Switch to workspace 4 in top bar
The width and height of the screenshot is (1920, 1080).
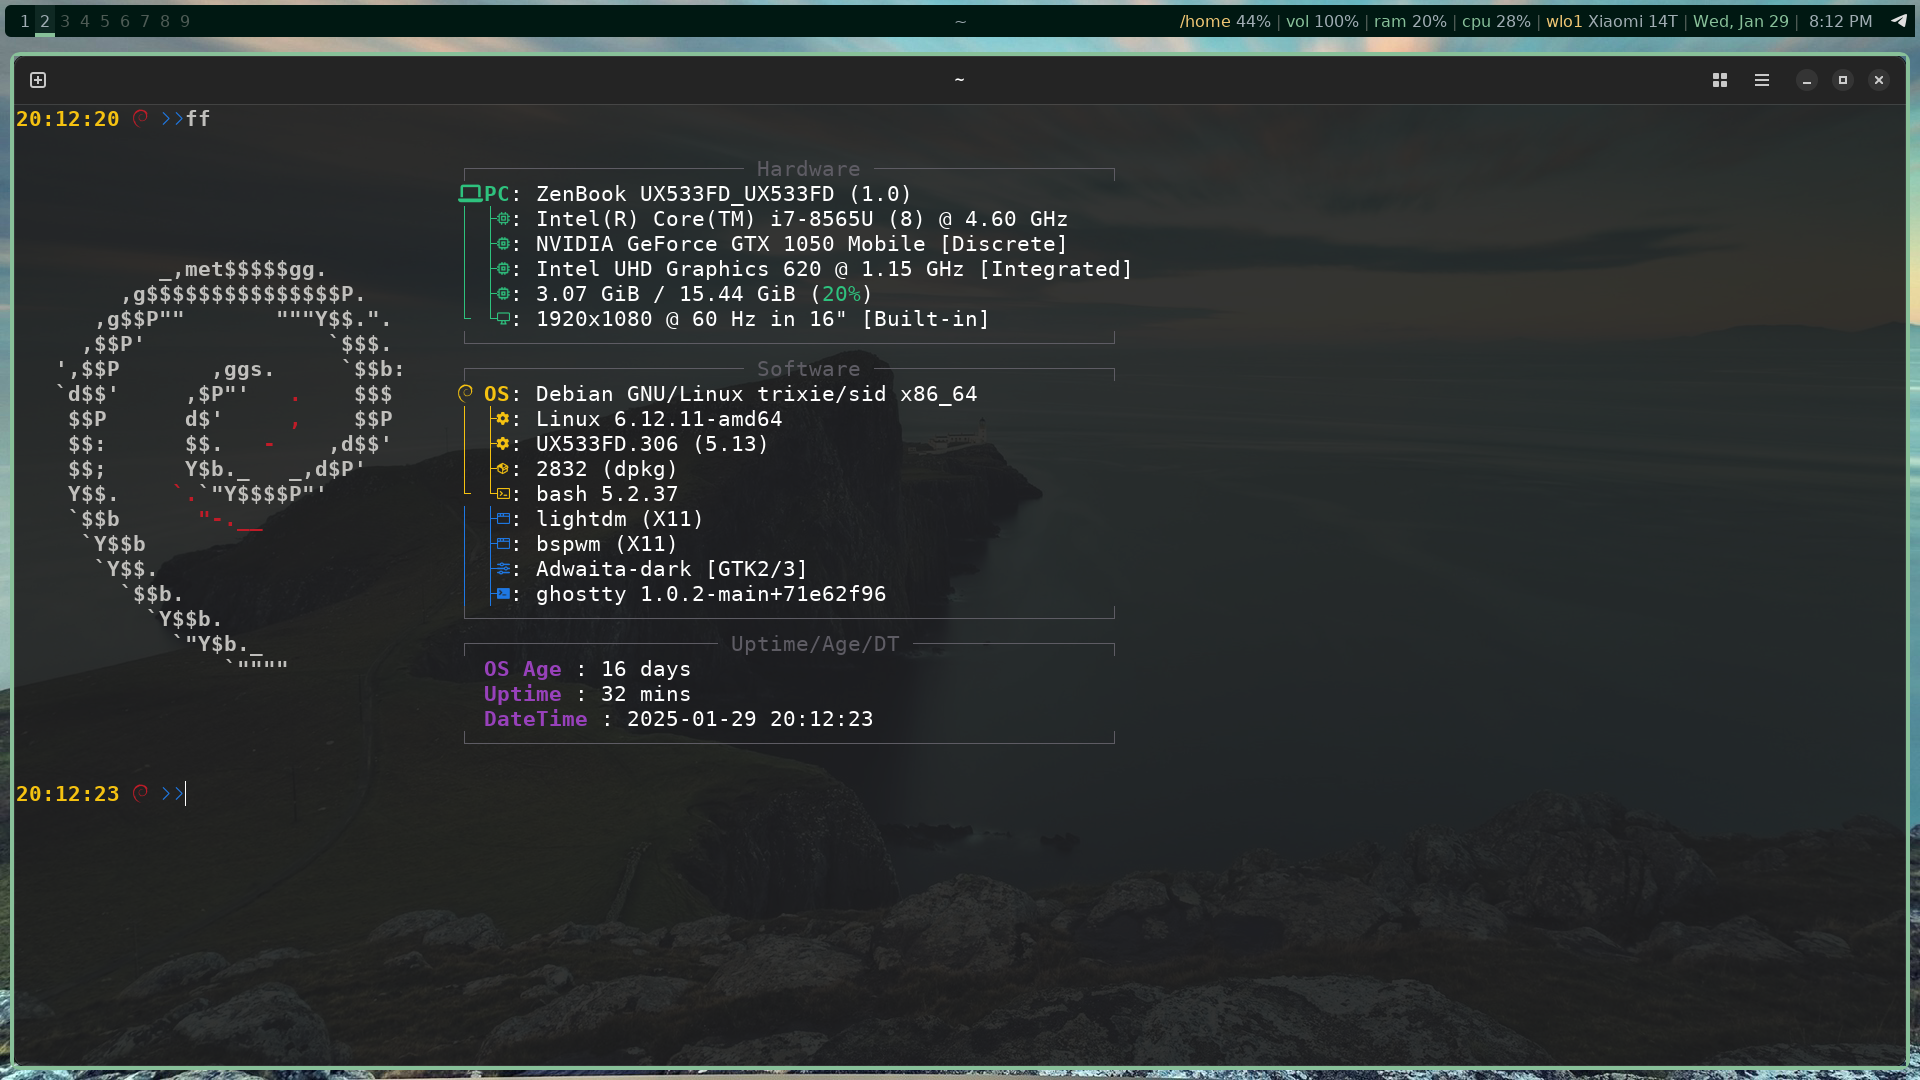click(x=85, y=21)
